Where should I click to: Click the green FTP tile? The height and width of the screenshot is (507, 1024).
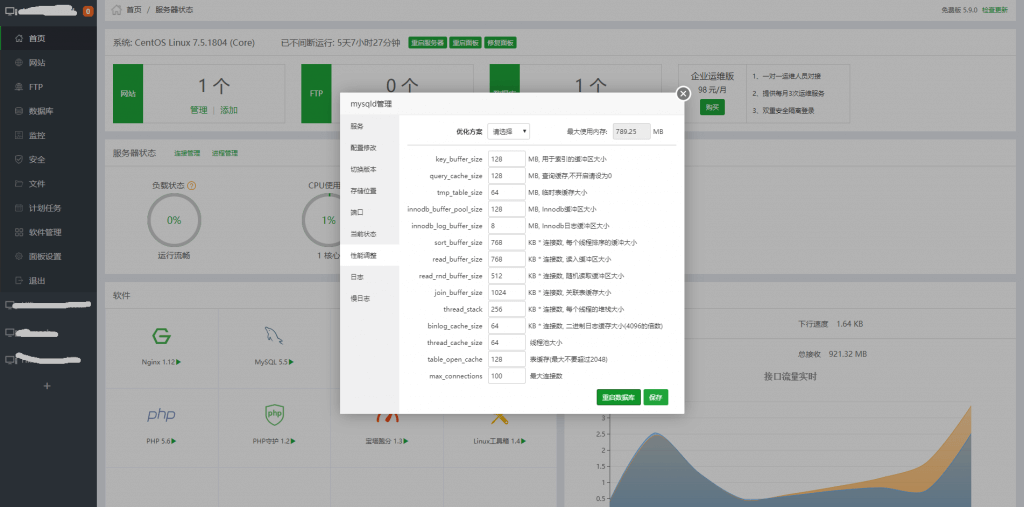coord(316,93)
